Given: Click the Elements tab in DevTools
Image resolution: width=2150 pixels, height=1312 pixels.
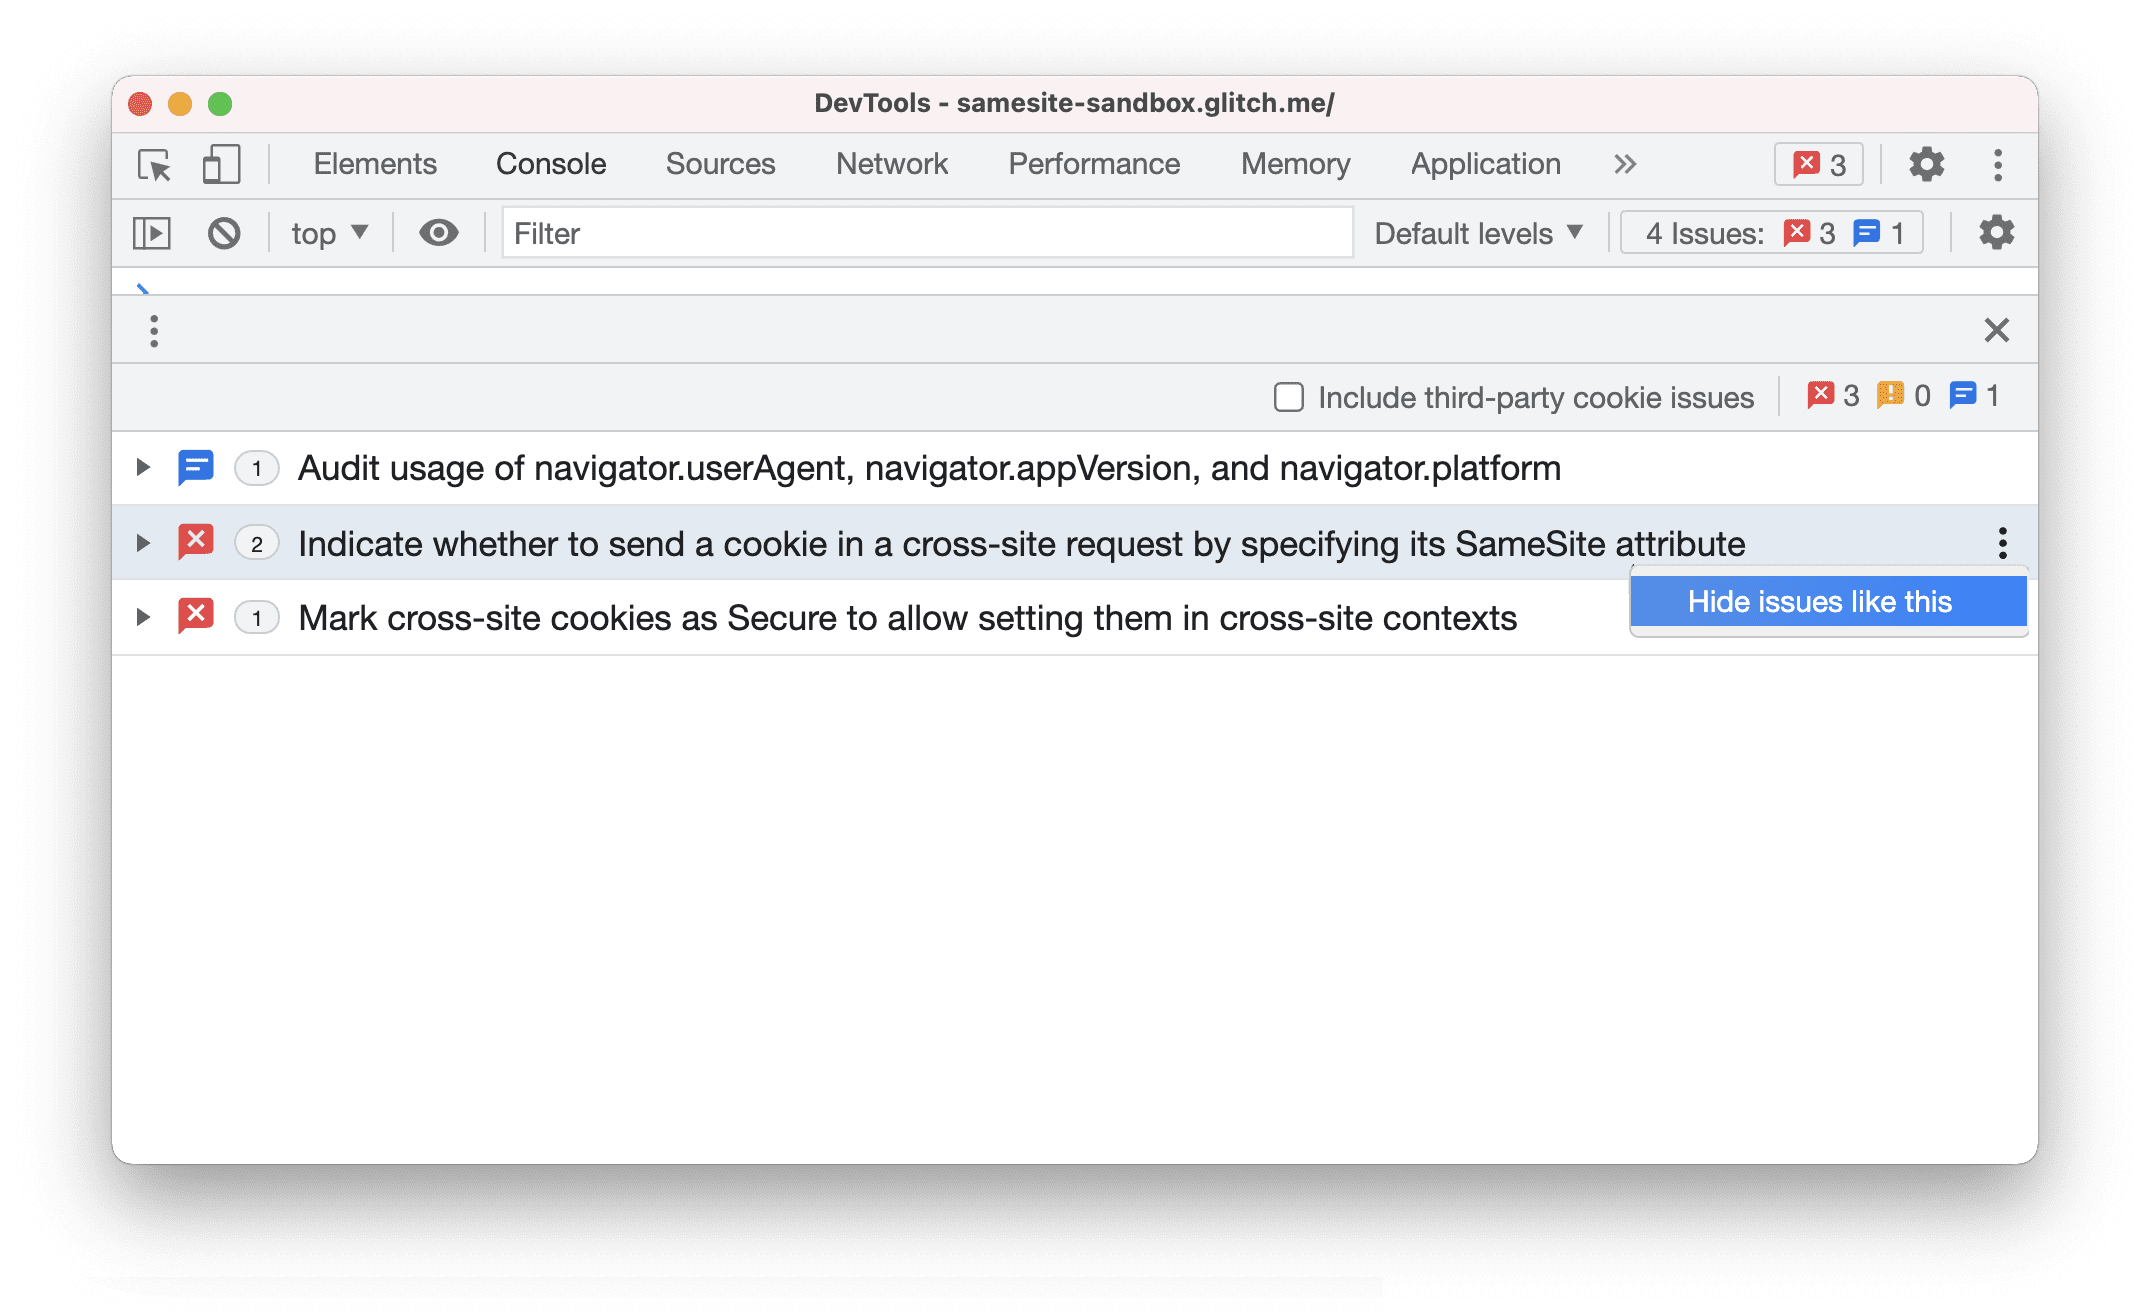Looking at the screenshot, I should pos(375,164).
